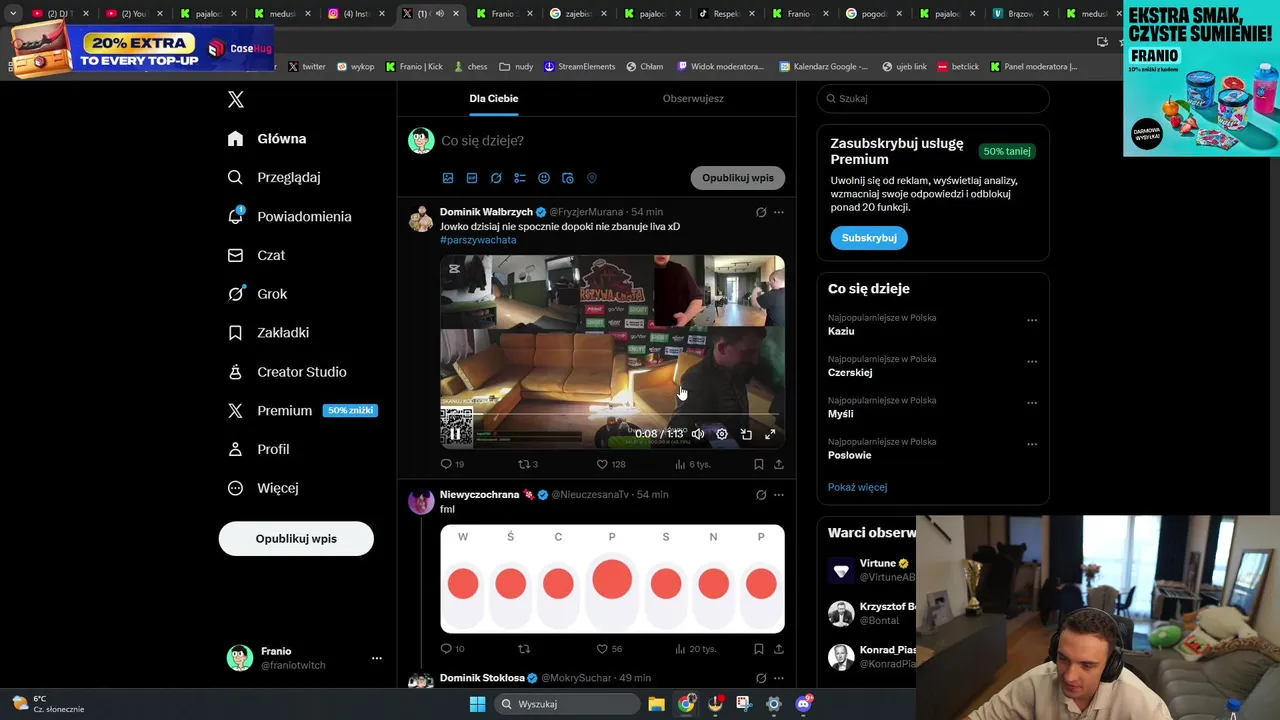Repost the Niewyczochrana post
The width and height of the screenshot is (1280, 720).
524,649
